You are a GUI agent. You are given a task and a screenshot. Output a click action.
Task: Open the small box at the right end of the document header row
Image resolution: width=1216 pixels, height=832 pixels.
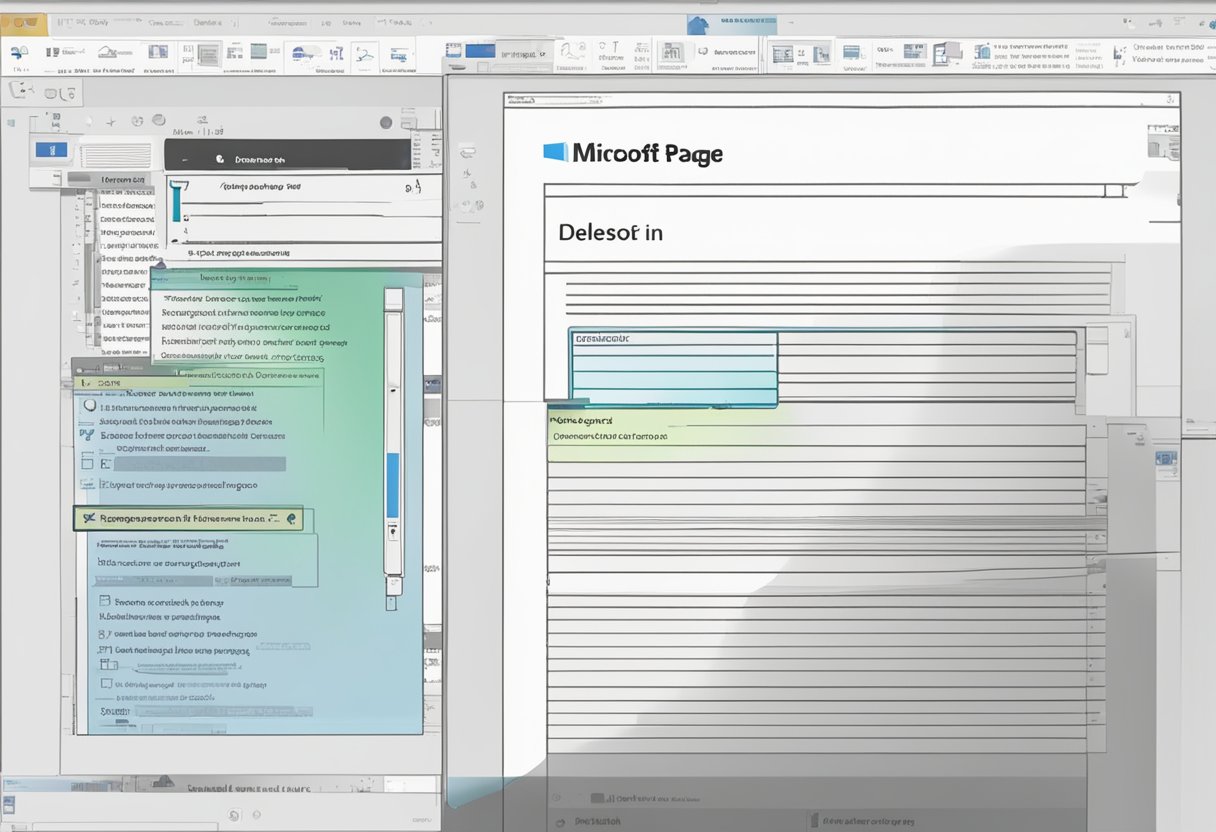pyautogui.click(x=1117, y=190)
